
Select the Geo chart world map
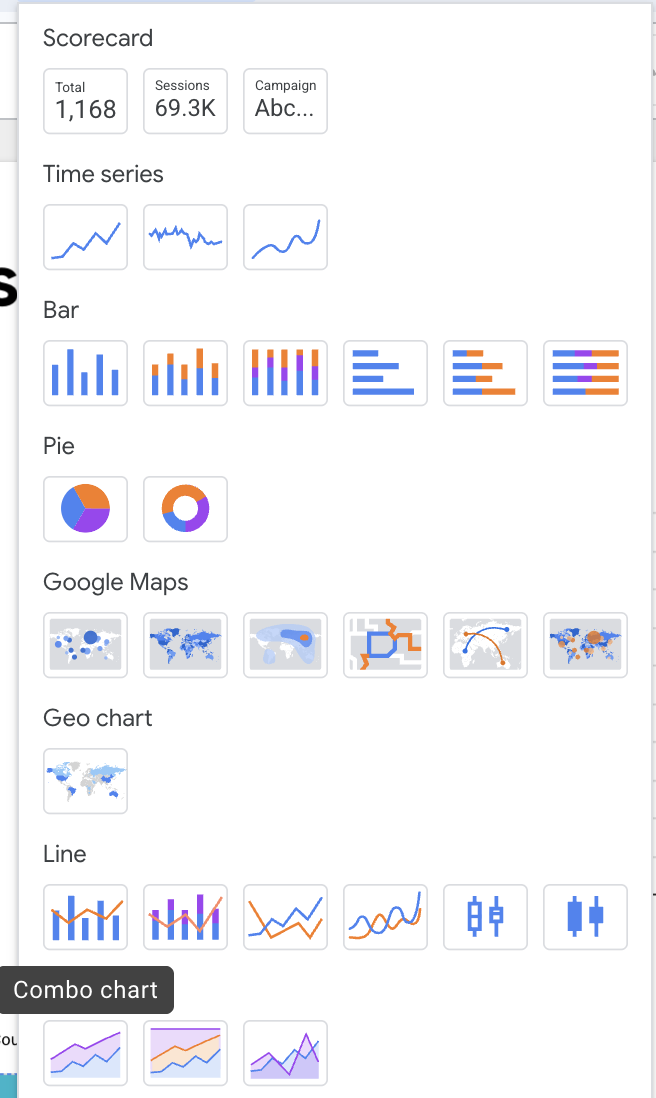(85, 781)
